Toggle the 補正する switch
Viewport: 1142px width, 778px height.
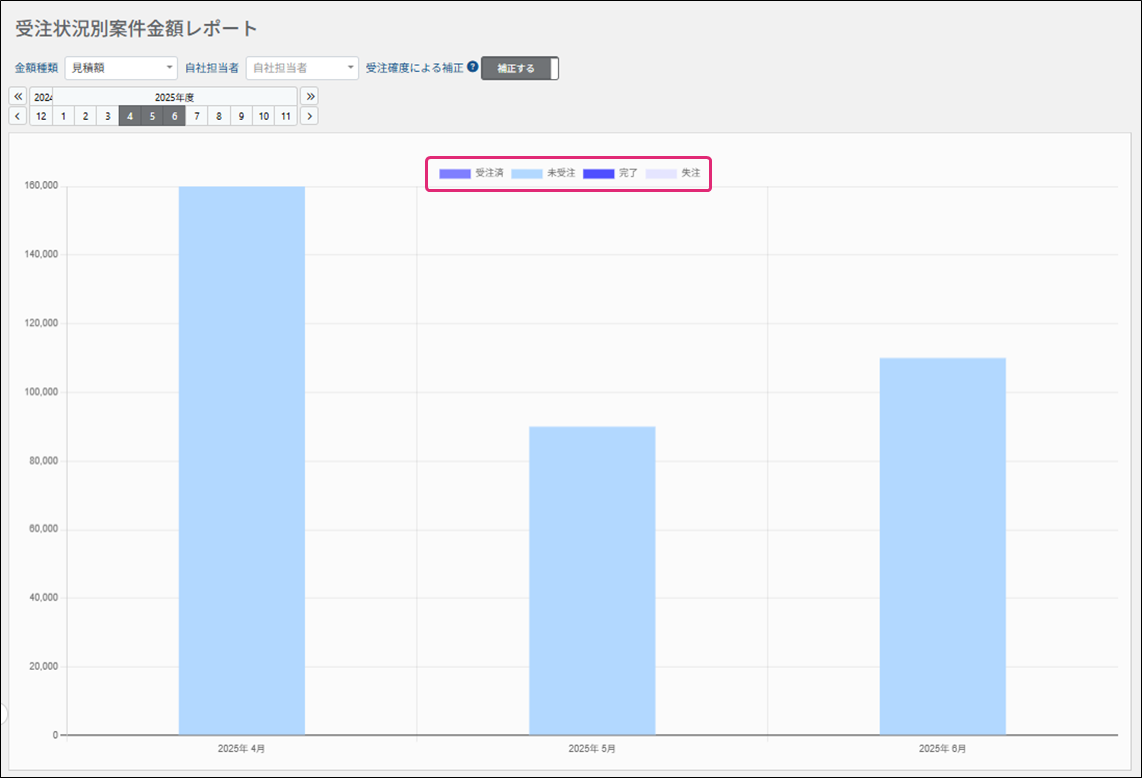click(x=519, y=68)
